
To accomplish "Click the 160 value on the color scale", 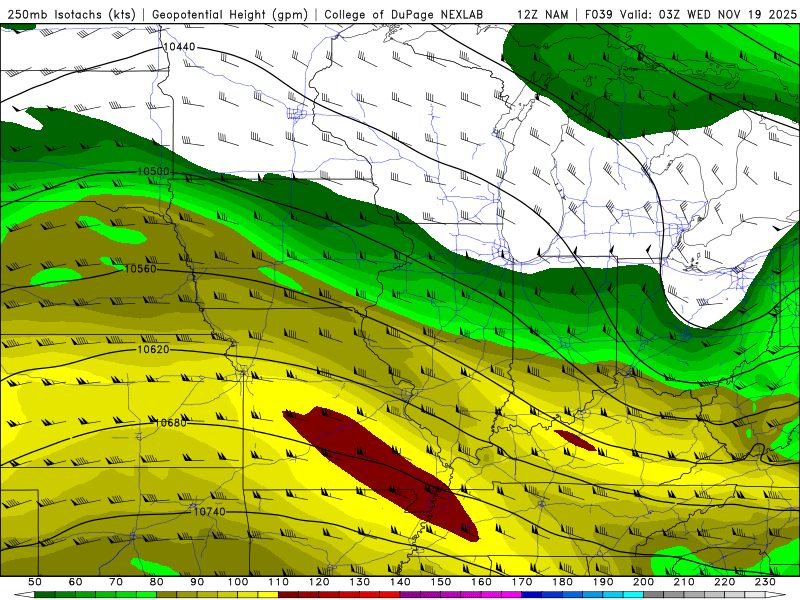I will pyautogui.click(x=481, y=582).
